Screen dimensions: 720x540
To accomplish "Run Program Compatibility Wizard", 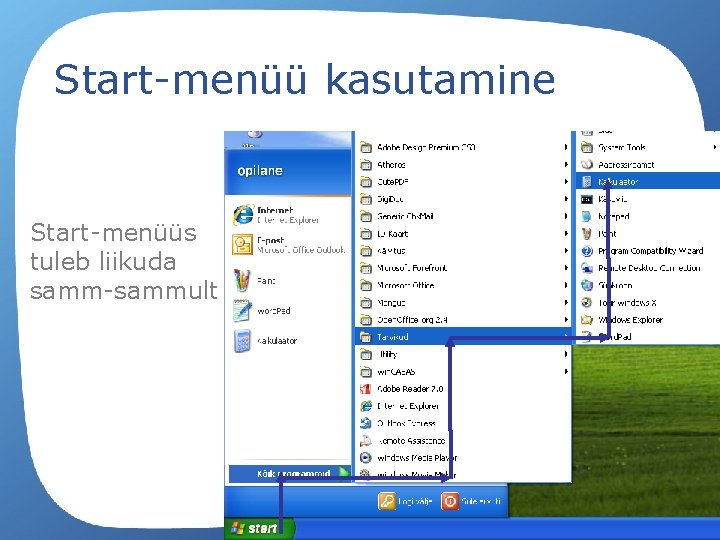I will (x=648, y=251).
